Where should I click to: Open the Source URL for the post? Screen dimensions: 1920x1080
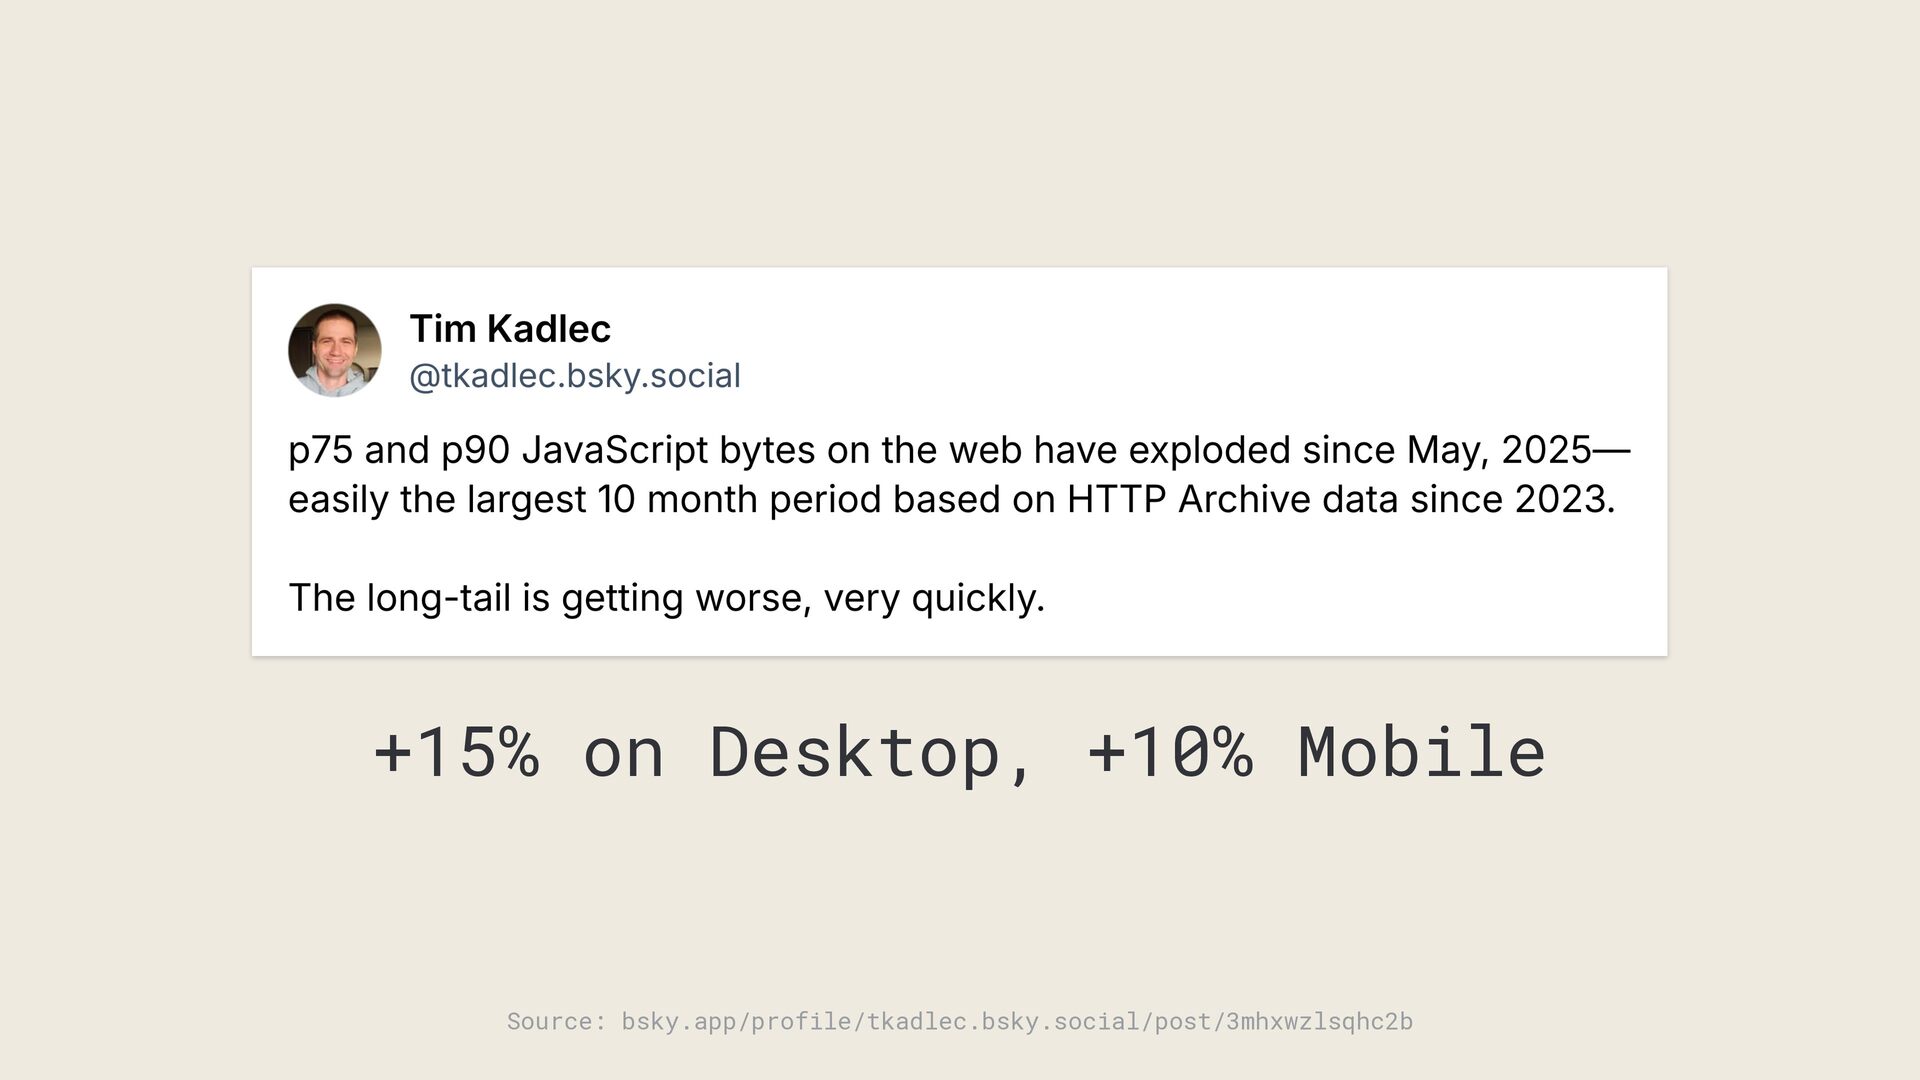tap(1017, 1021)
